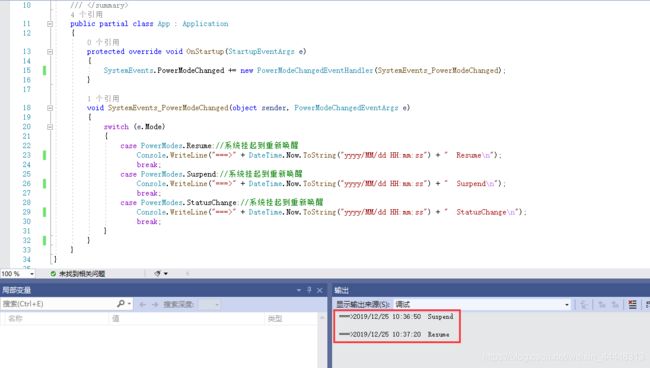Click the 'Application' base class name
650x368 pixels.
(x=205, y=24)
